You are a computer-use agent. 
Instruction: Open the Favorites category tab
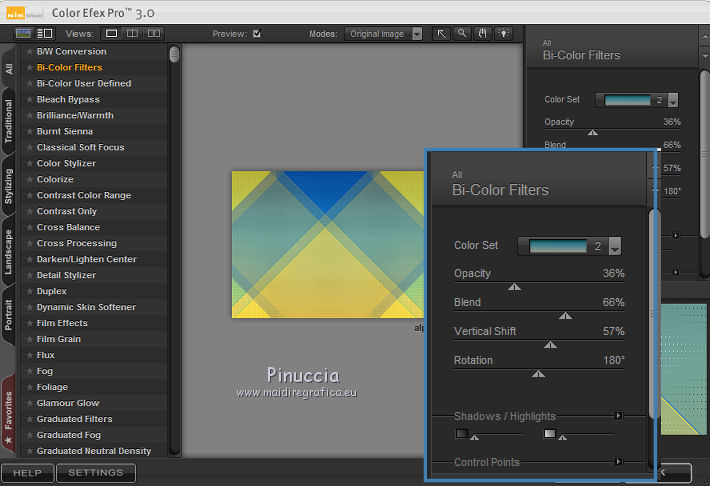pyautogui.click(x=9, y=412)
